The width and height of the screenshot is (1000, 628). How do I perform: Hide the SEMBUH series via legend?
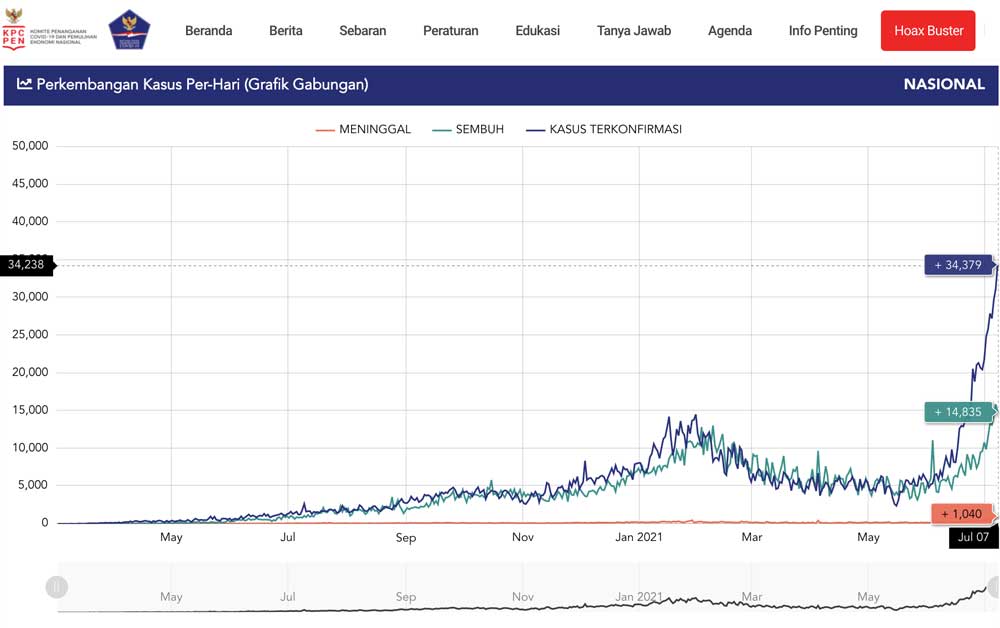(x=468, y=129)
